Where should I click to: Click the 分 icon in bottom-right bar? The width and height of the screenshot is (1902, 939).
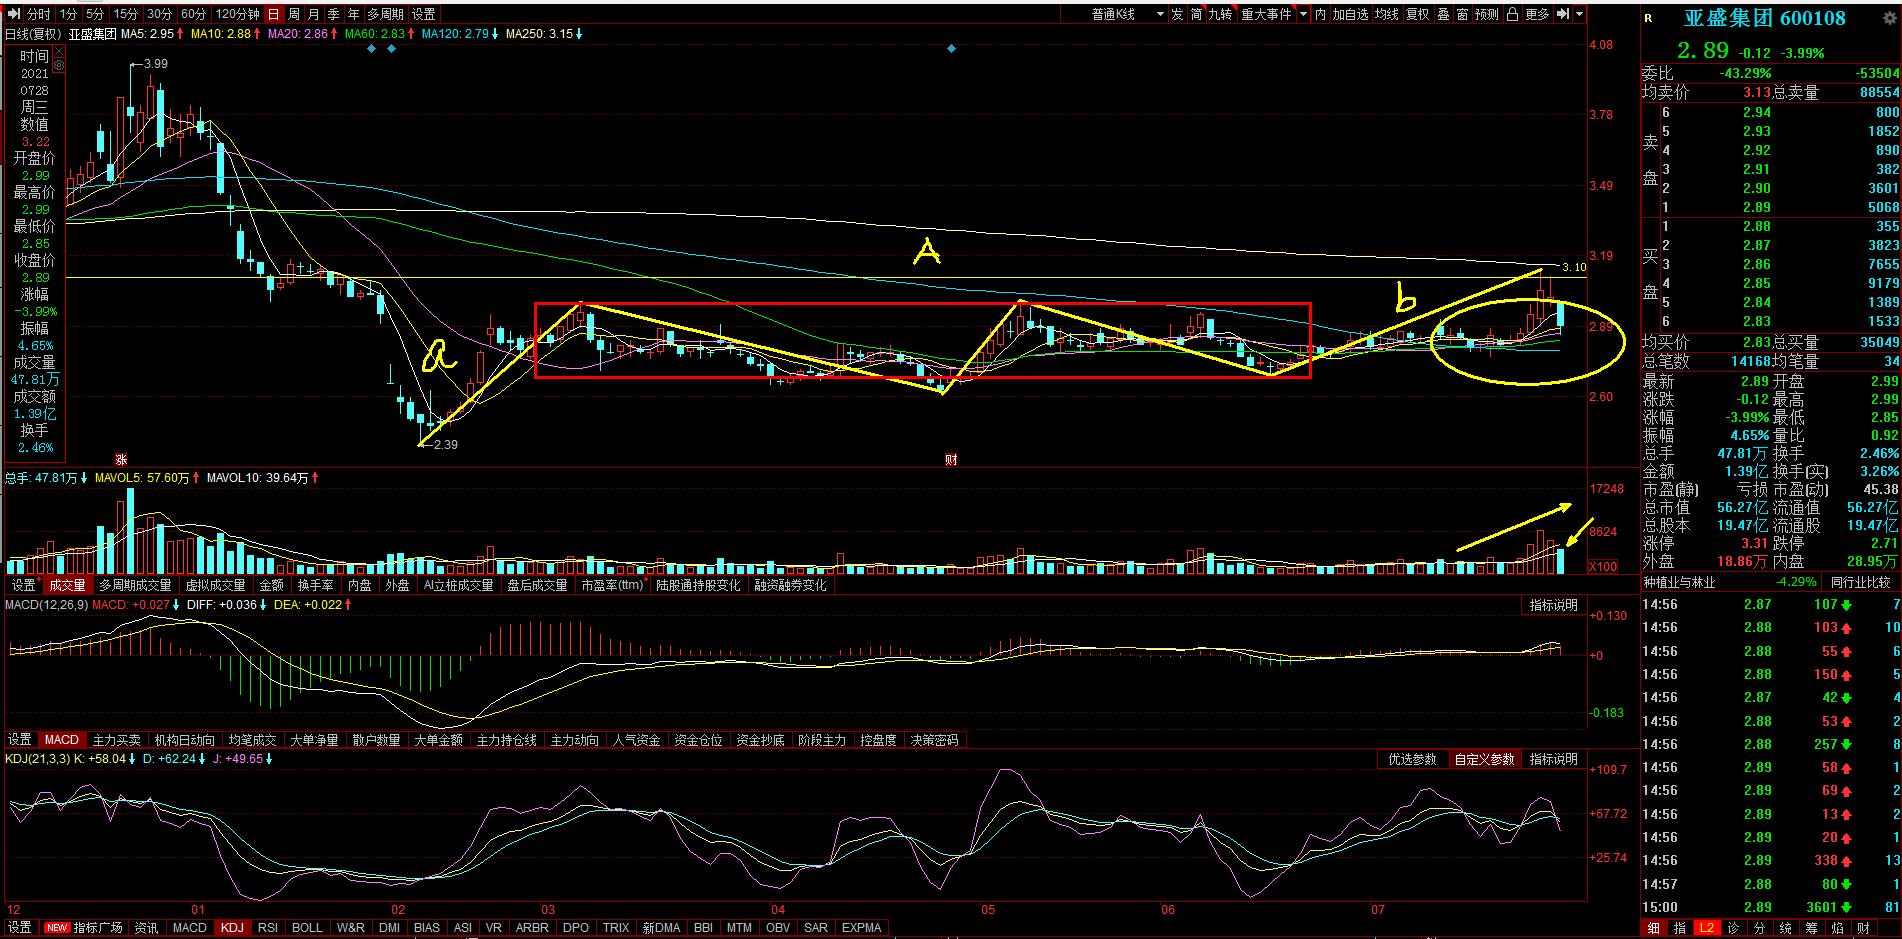1758,928
